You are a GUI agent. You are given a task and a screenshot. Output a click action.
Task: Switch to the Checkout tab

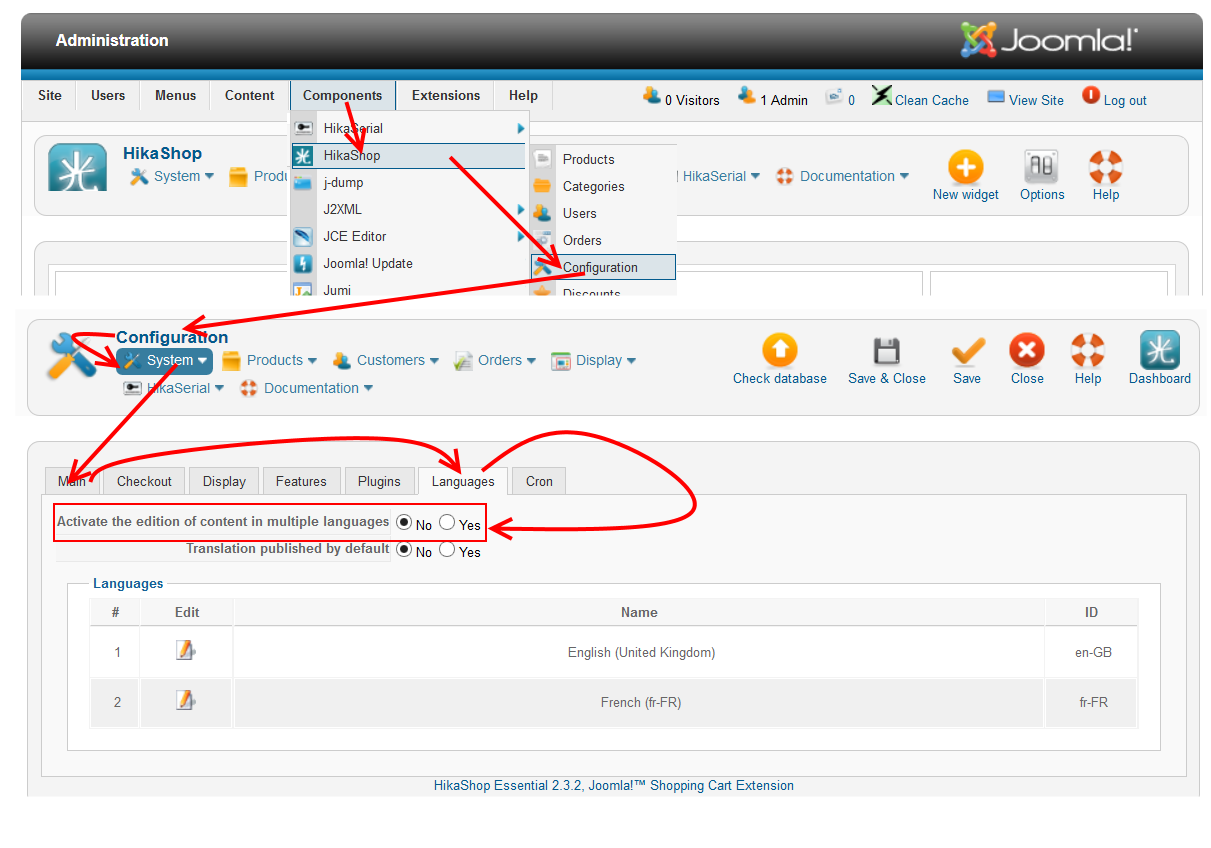tap(144, 481)
